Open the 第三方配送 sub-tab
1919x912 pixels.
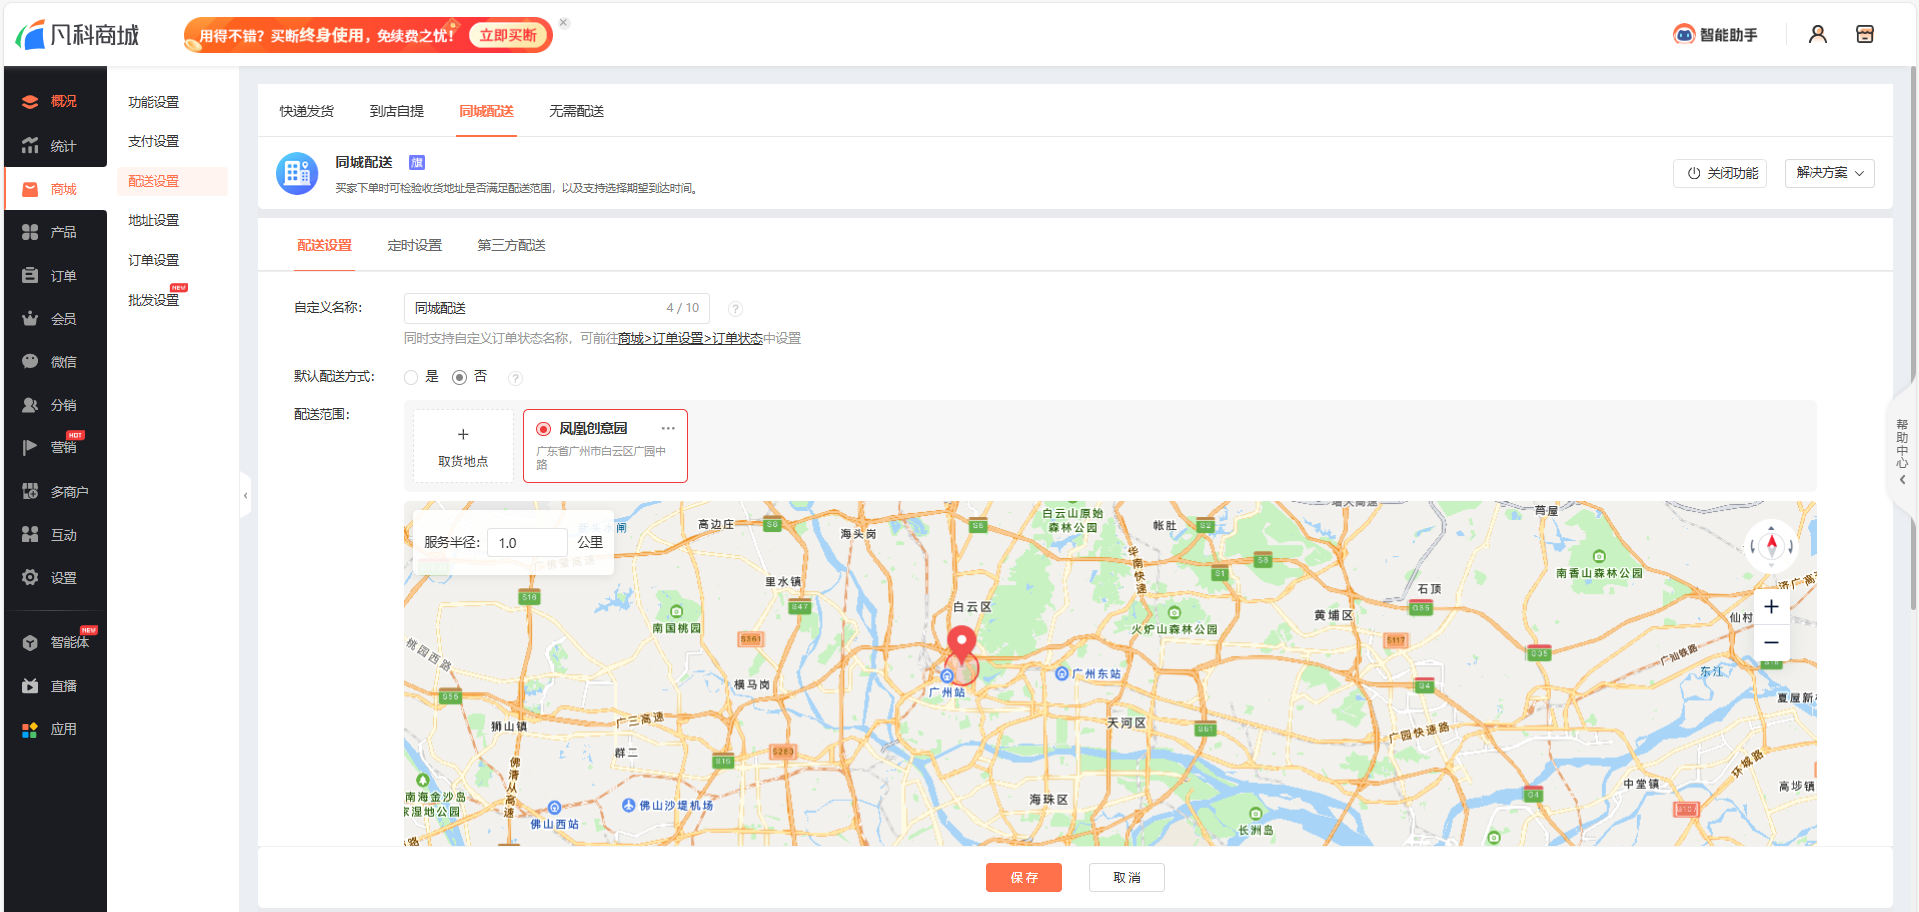click(512, 245)
